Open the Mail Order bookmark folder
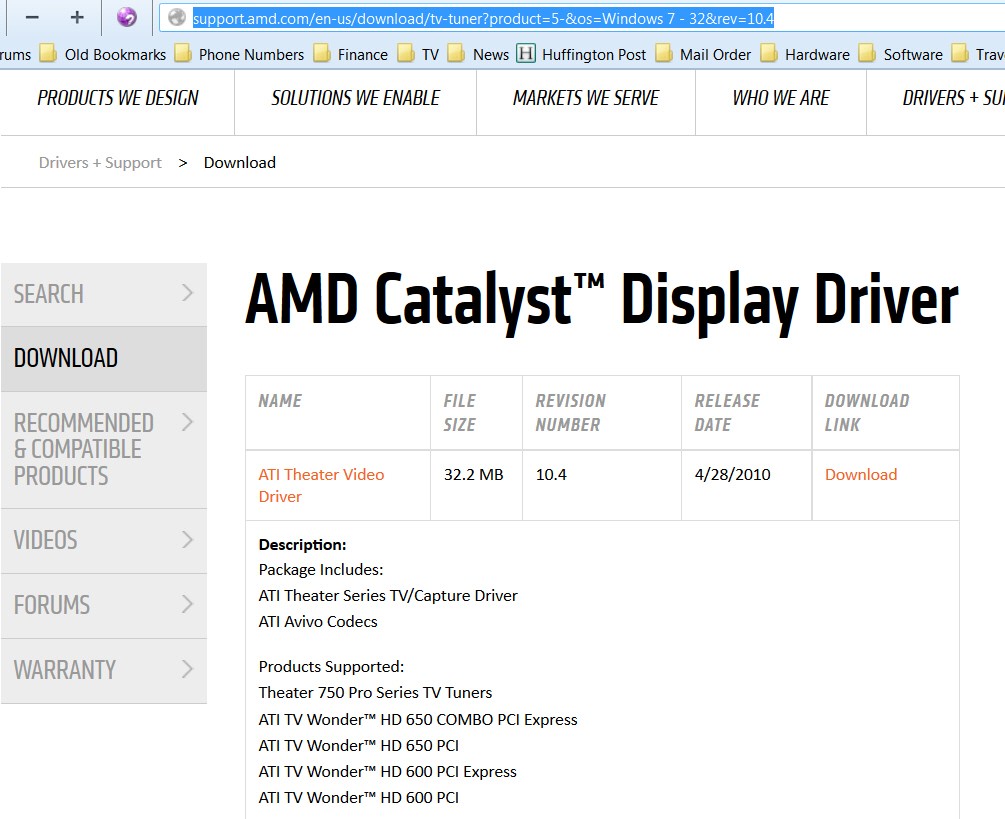Image resolution: width=1005 pixels, height=819 pixels. [703, 54]
